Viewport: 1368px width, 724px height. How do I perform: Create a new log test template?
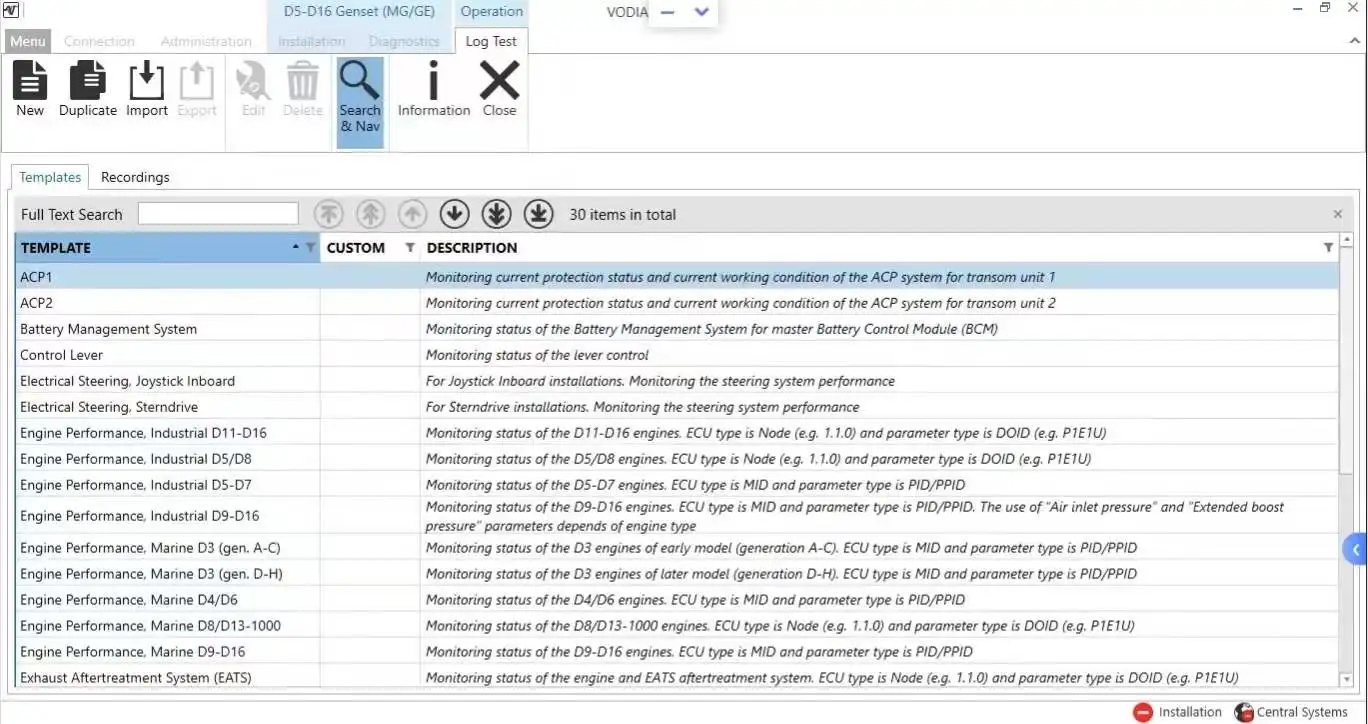click(x=30, y=89)
